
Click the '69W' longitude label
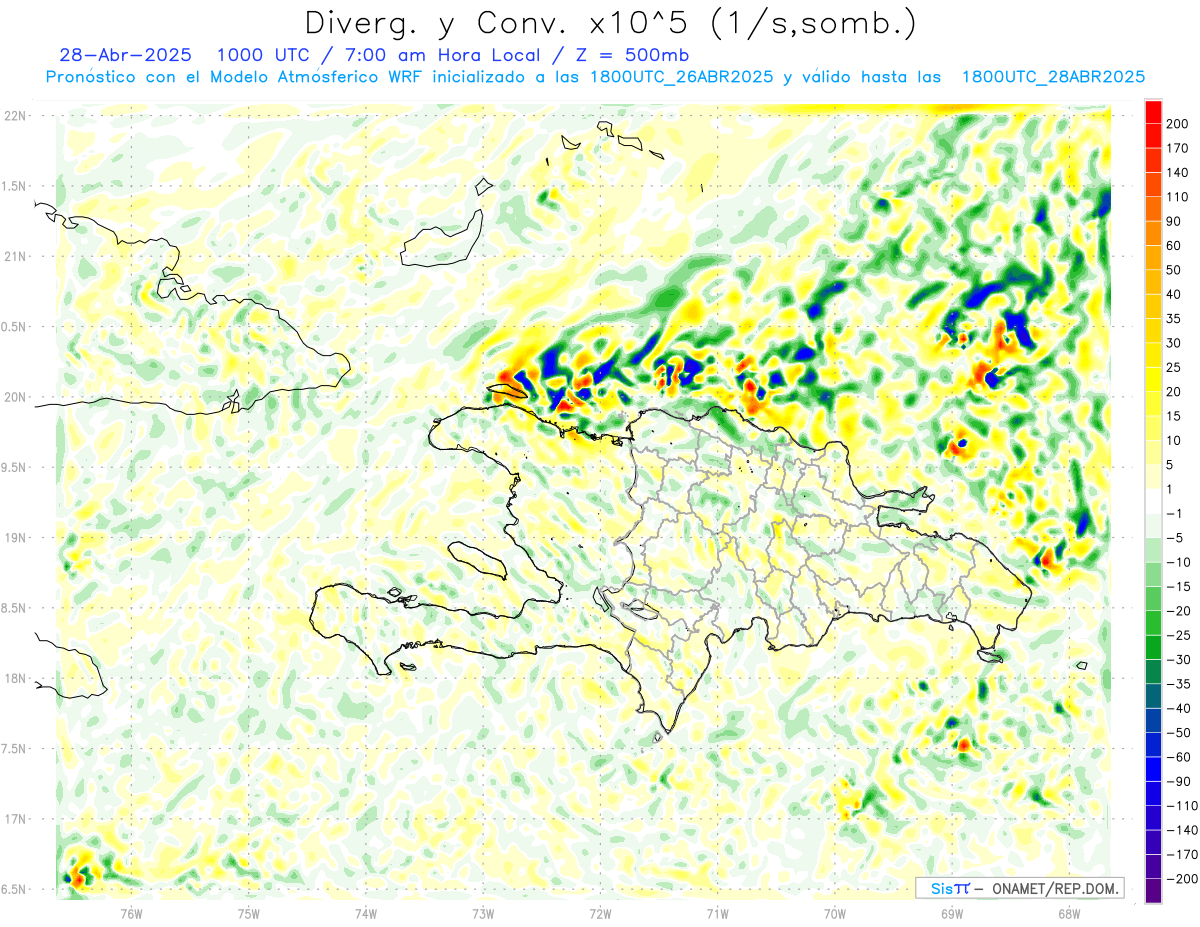(952, 913)
